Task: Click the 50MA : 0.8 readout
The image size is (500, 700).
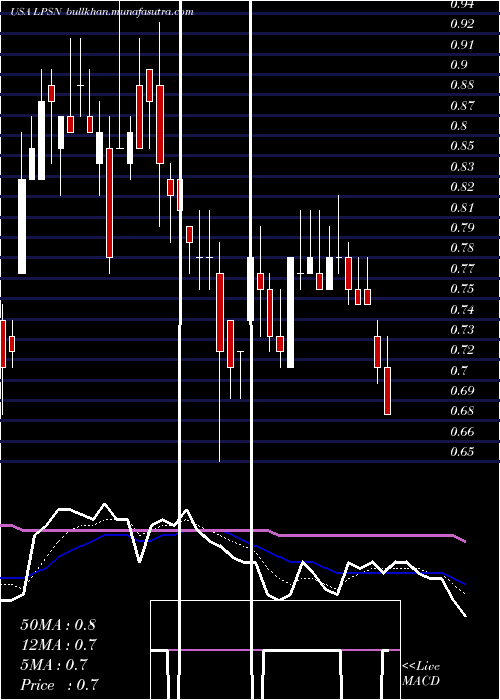Action: pyautogui.click(x=58, y=625)
